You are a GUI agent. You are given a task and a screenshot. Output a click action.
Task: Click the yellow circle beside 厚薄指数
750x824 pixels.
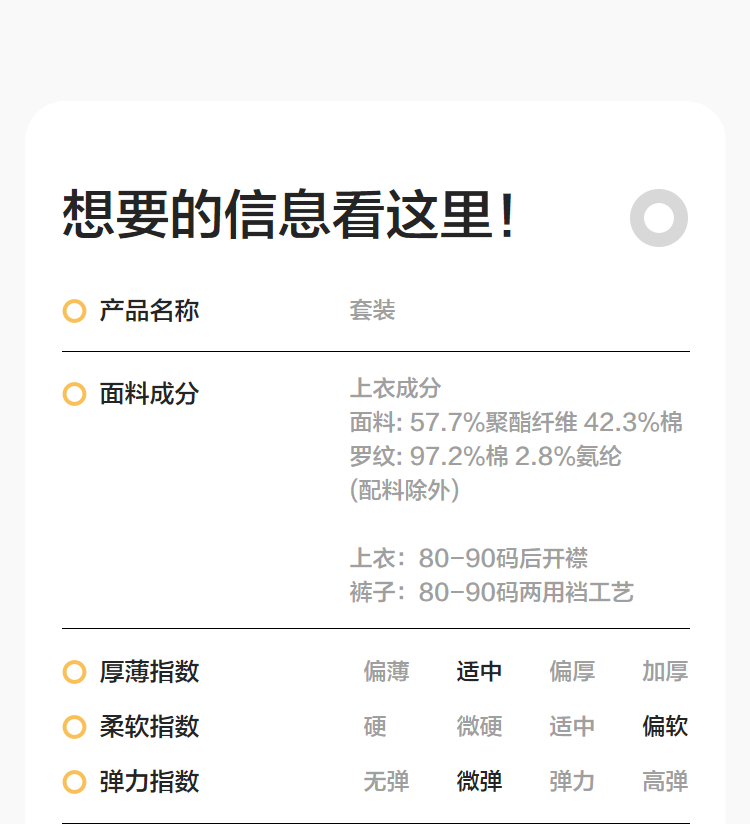point(74,672)
